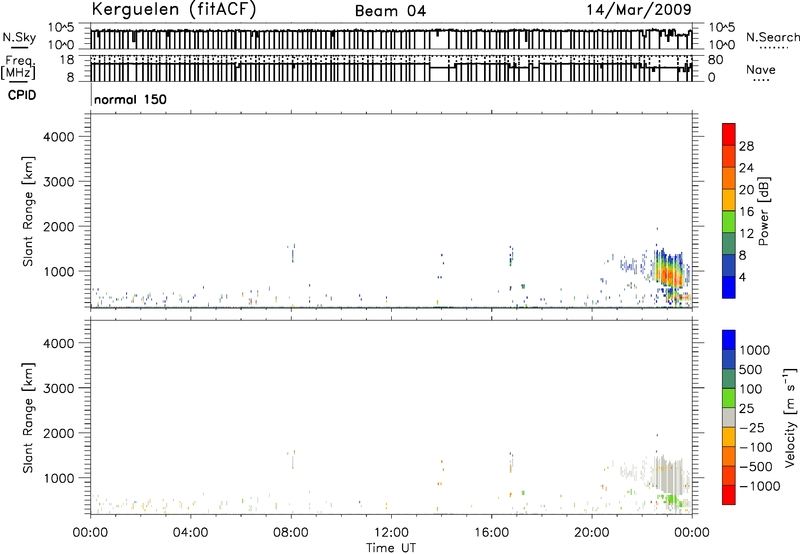
Task: Click the '-1000' velocity tick label
Action: (x=760, y=486)
